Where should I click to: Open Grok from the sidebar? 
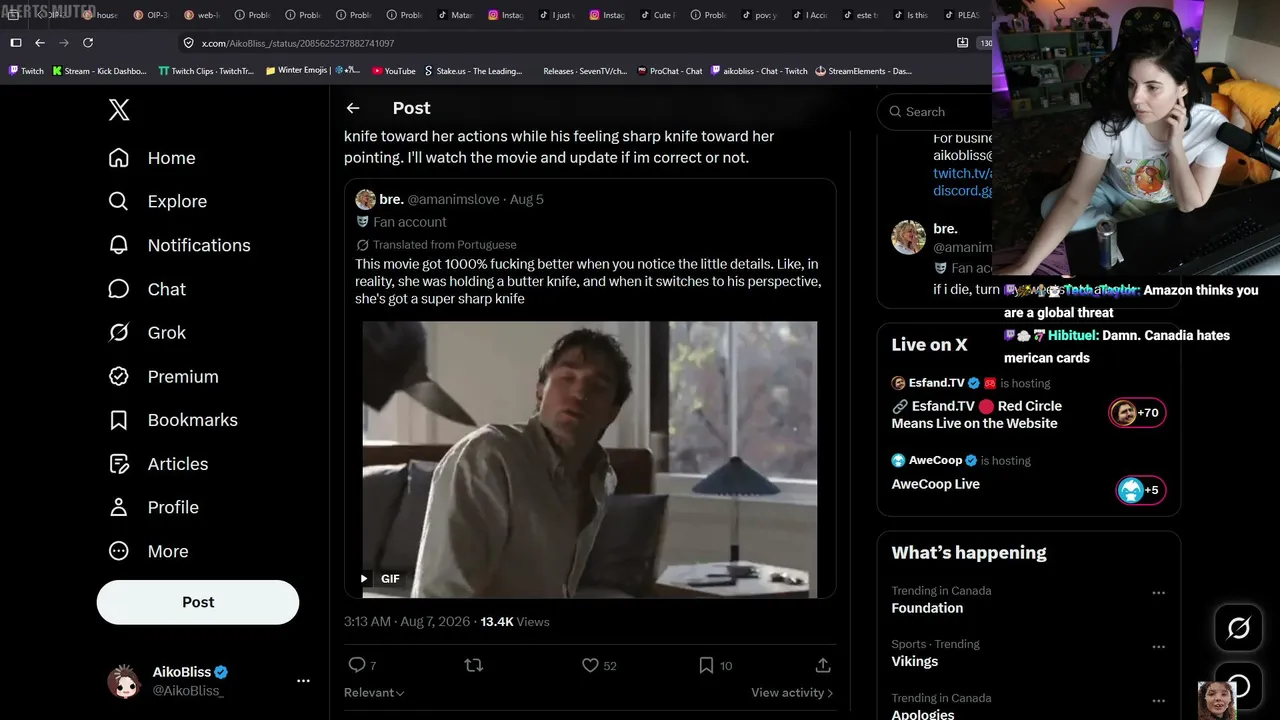click(147, 333)
